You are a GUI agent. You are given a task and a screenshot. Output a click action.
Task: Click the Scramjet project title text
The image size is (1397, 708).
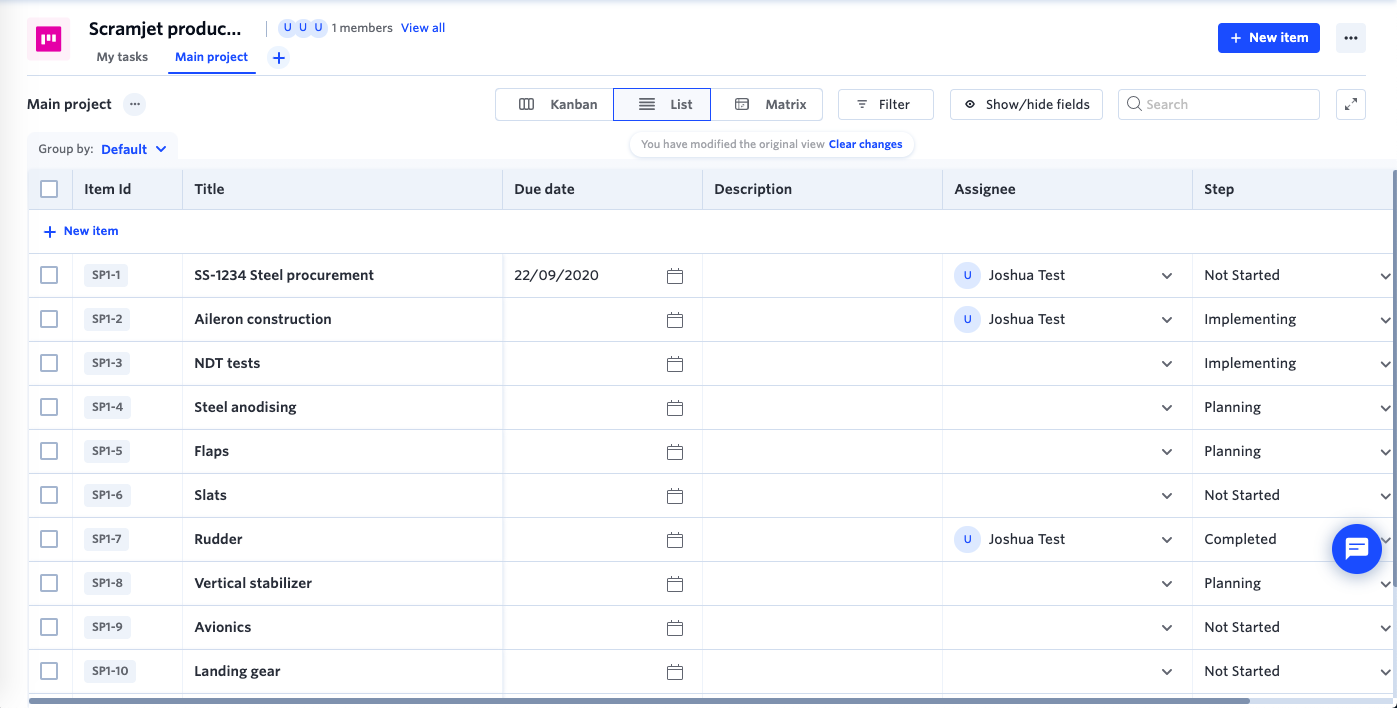click(165, 28)
